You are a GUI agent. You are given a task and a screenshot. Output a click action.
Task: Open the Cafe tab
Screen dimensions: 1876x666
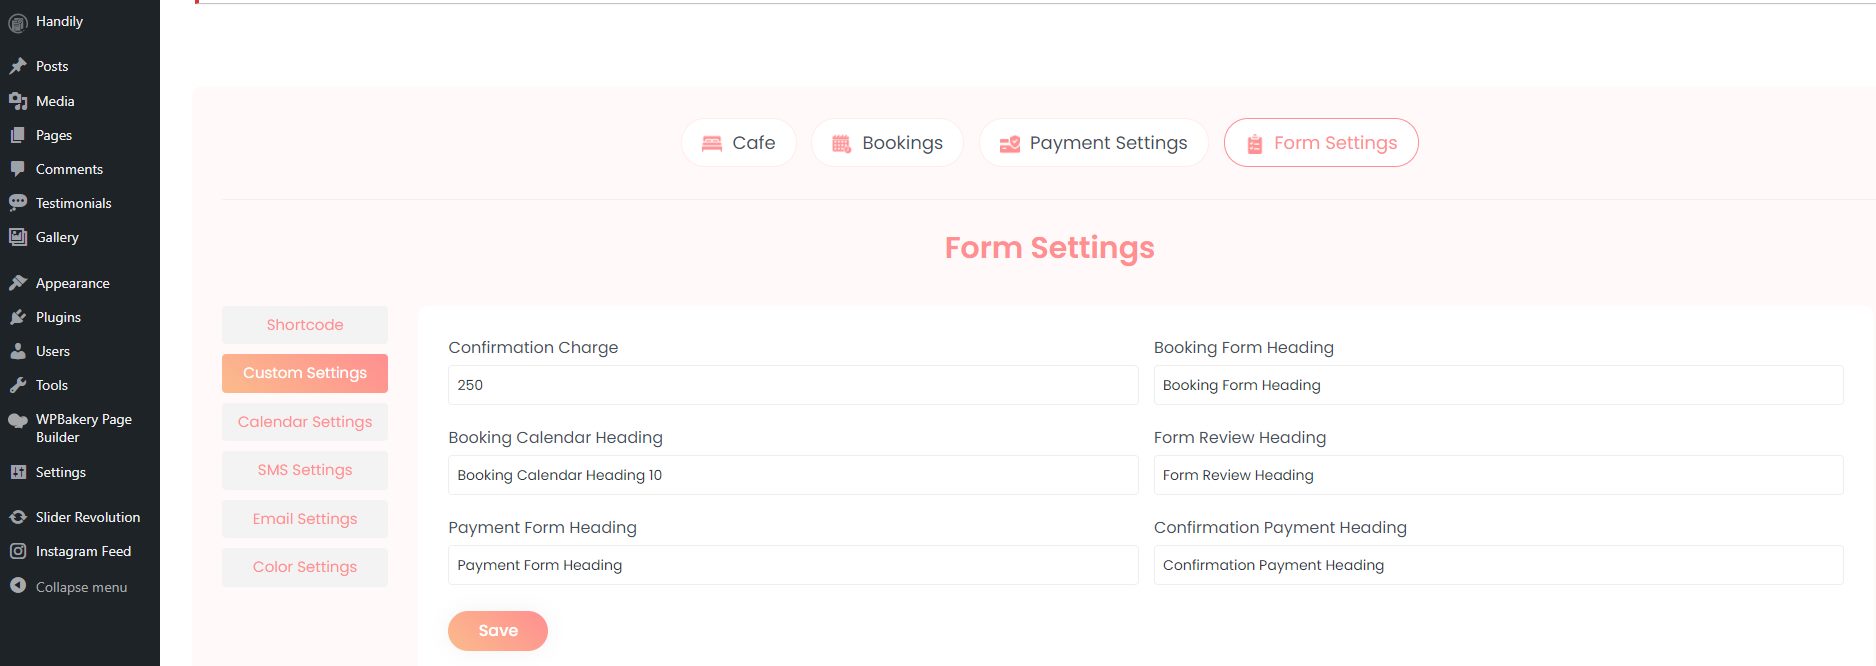click(x=738, y=143)
